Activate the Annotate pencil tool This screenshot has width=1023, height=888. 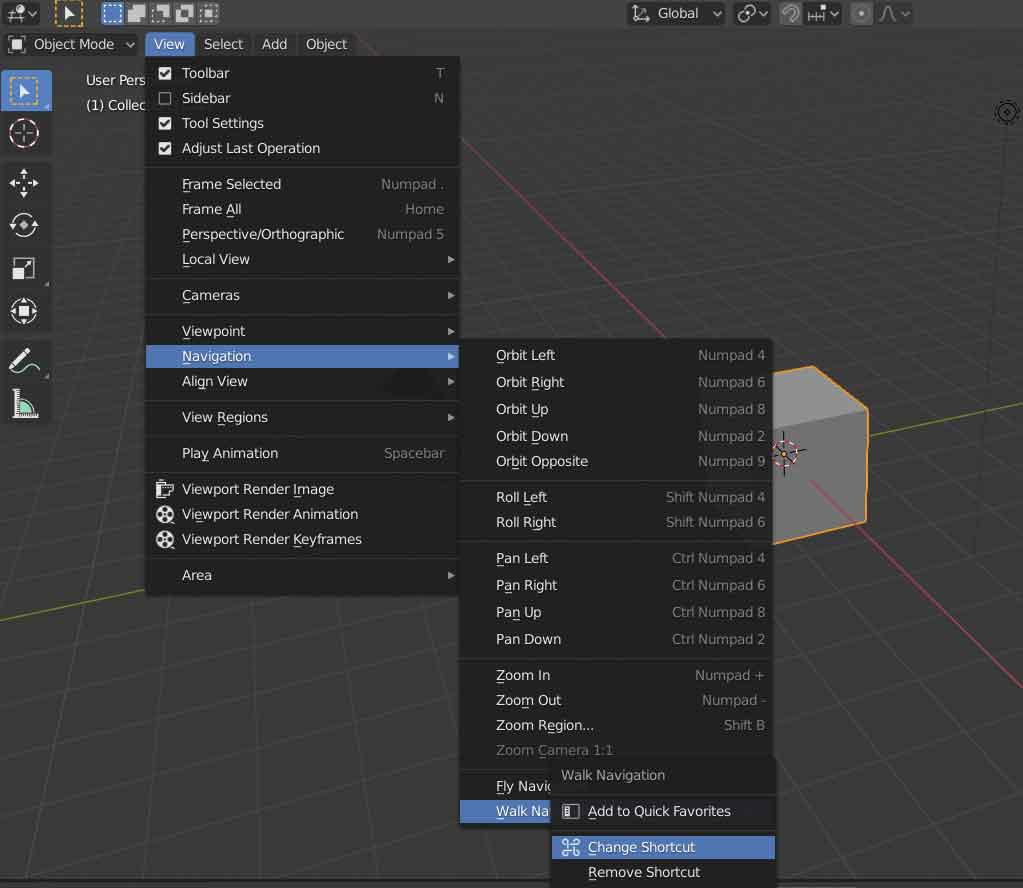click(24, 361)
